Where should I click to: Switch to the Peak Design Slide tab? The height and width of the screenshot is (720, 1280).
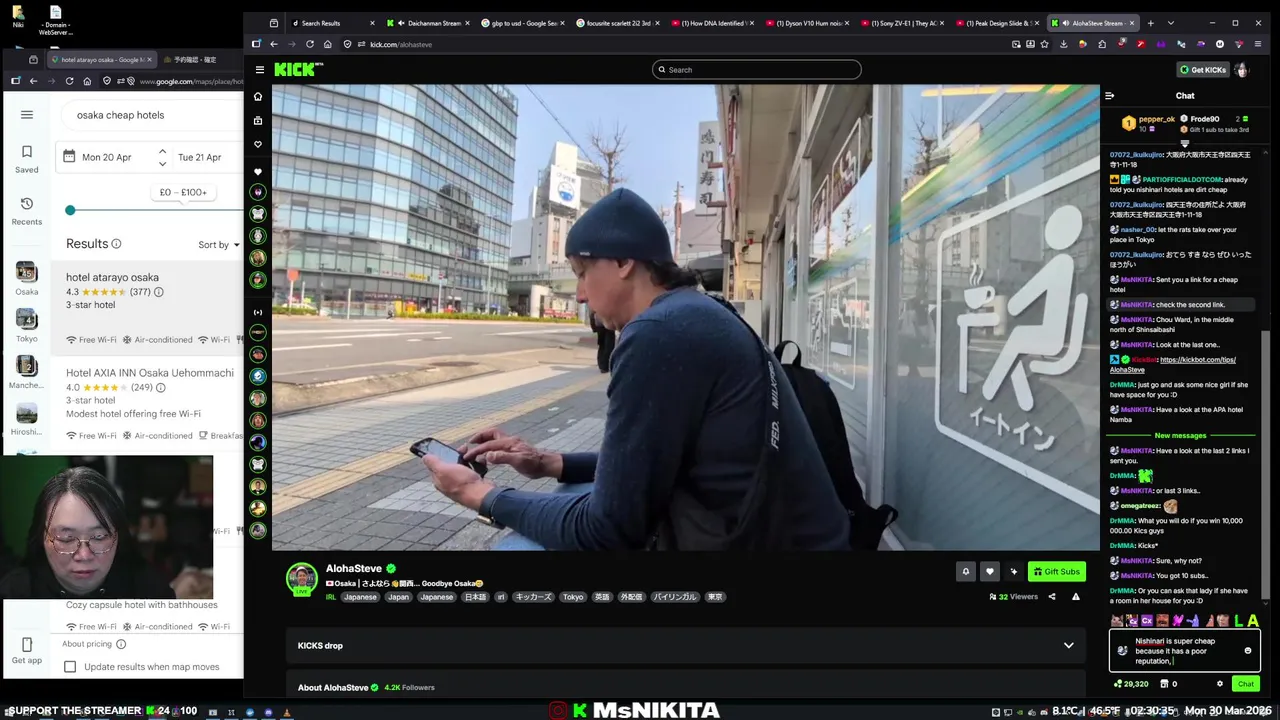tap(998, 23)
